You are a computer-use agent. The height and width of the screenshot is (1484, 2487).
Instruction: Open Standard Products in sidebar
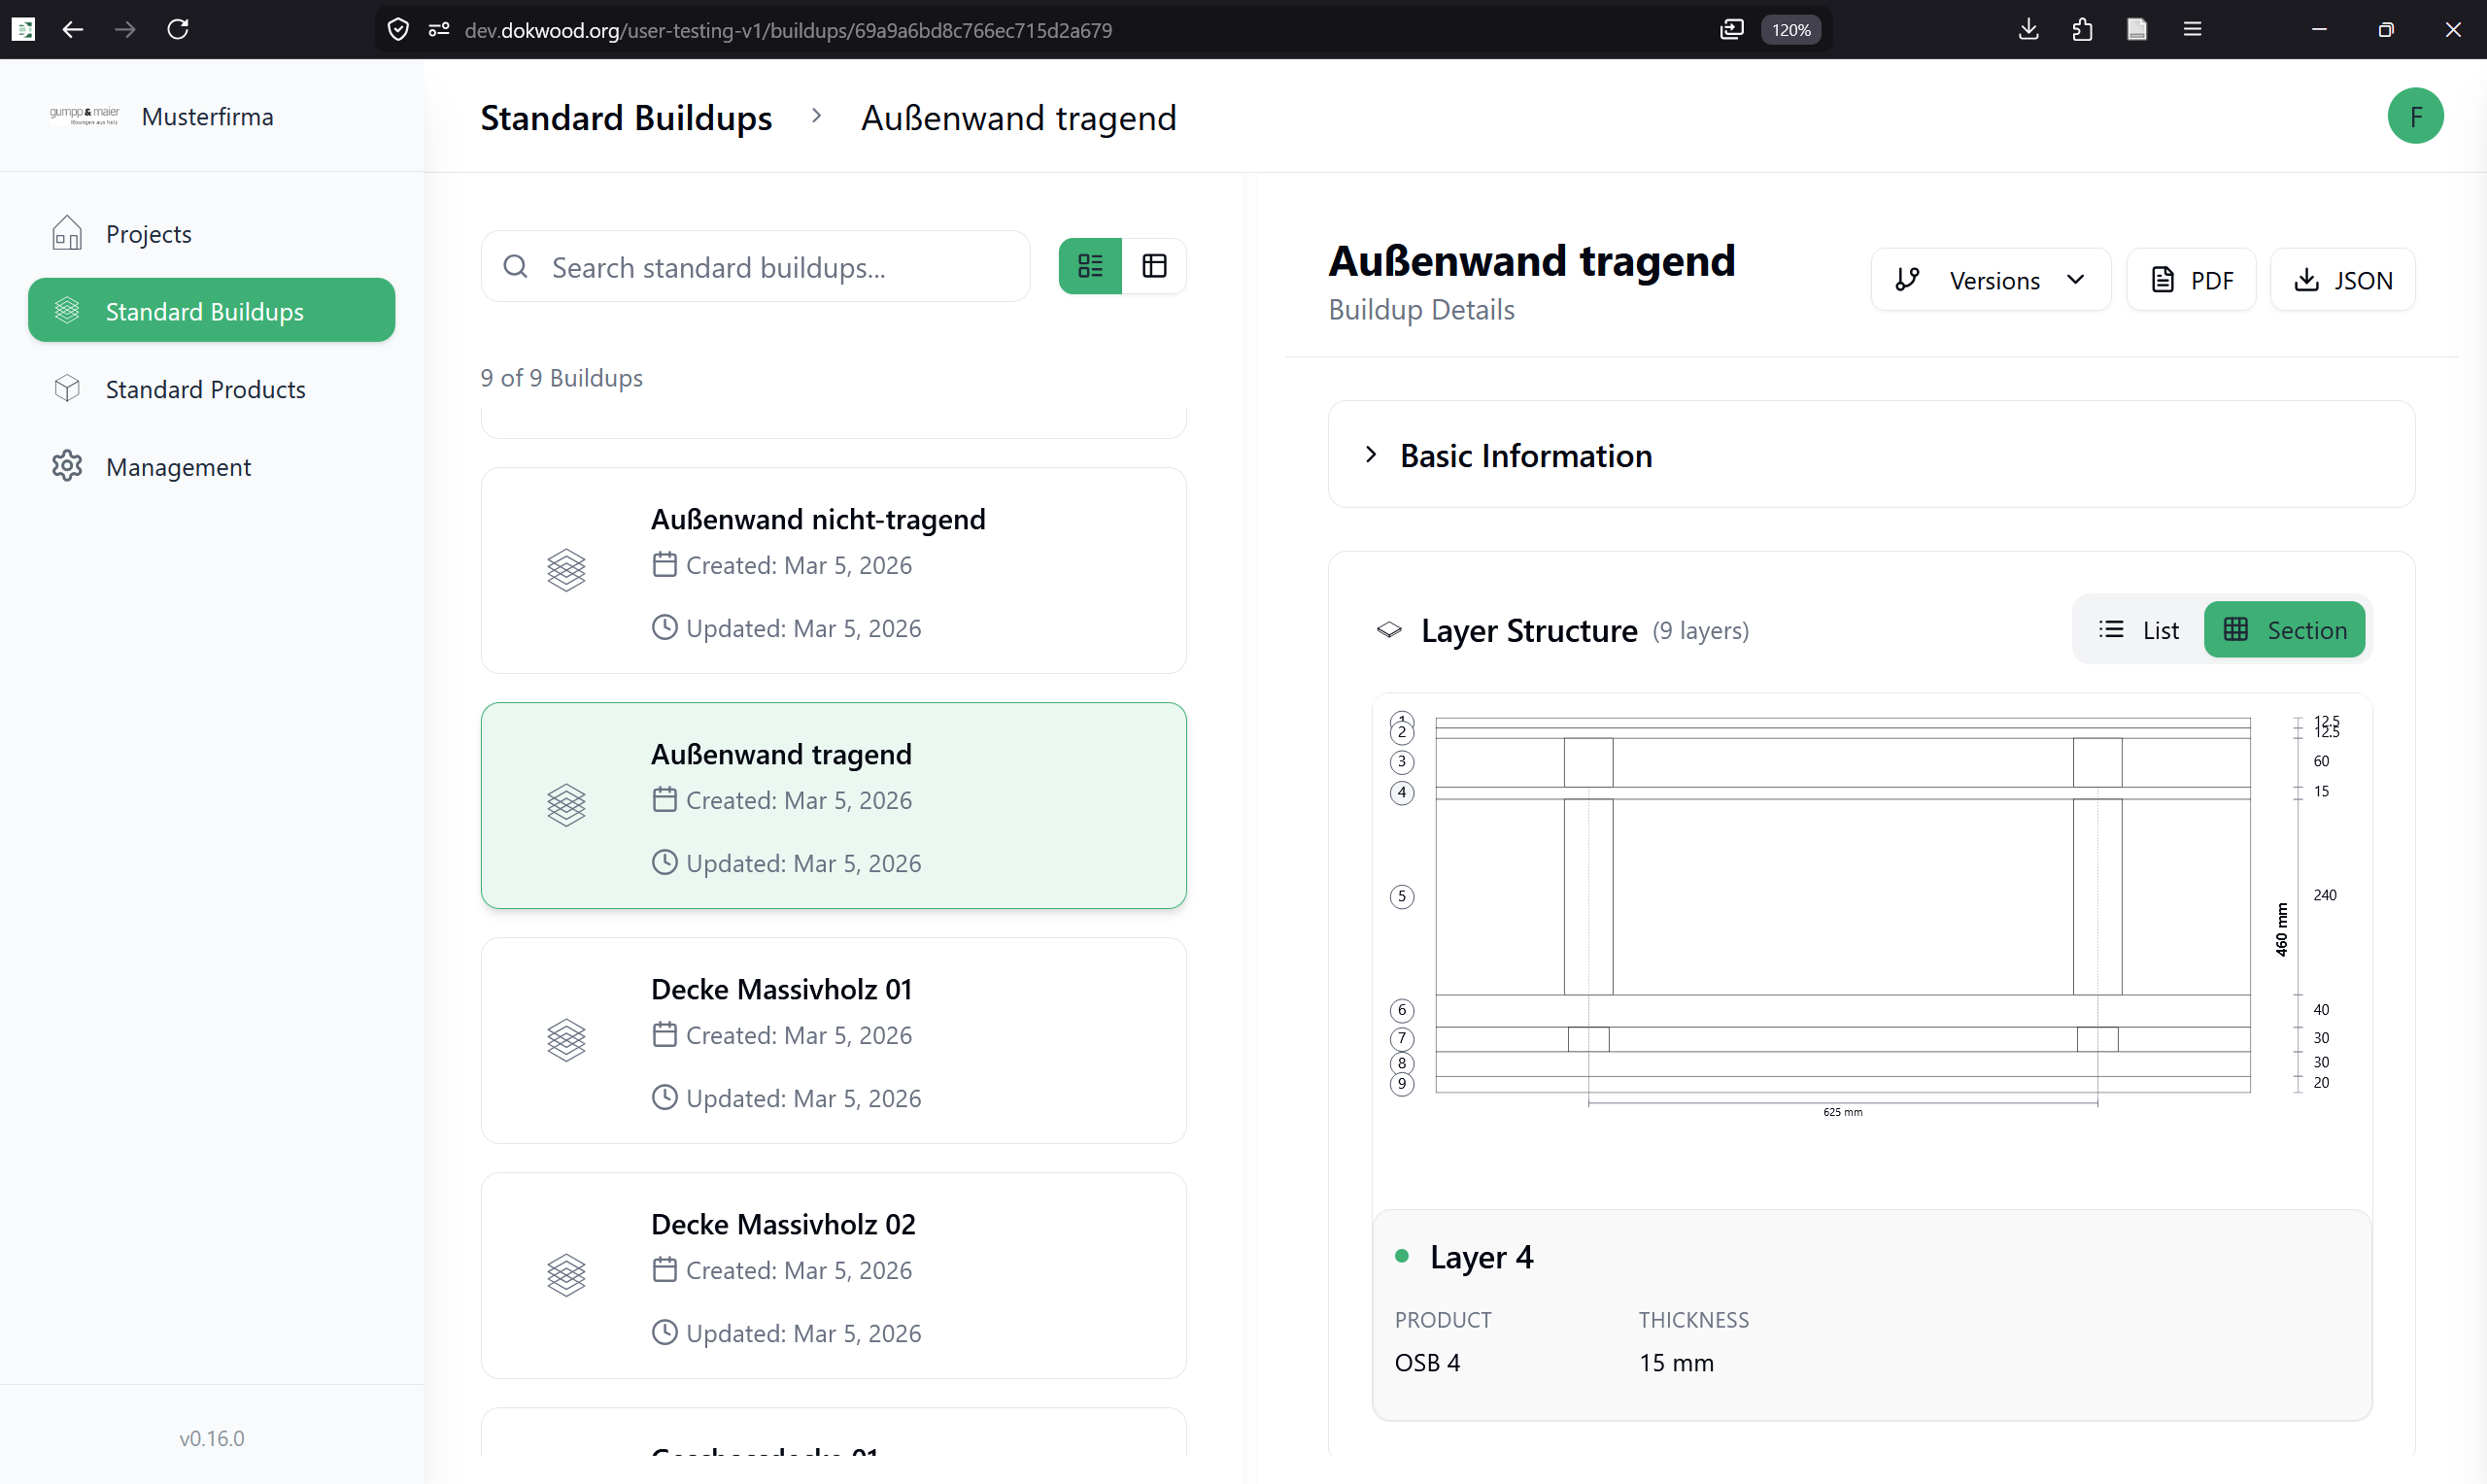pyautogui.click(x=205, y=389)
